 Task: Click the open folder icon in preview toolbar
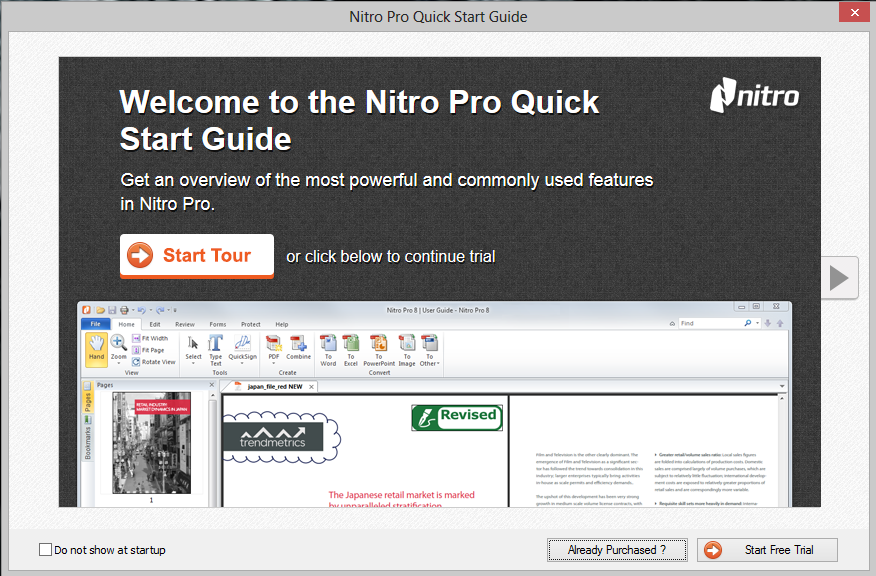(100, 310)
